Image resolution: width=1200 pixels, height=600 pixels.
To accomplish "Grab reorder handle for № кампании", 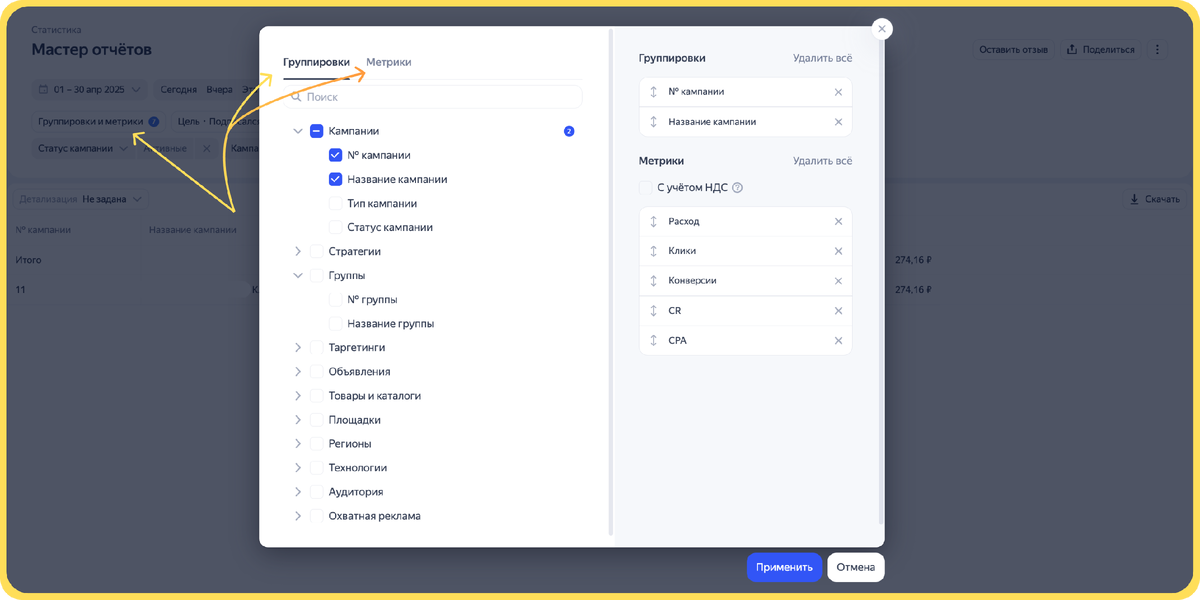I will click(x=653, y=92).
